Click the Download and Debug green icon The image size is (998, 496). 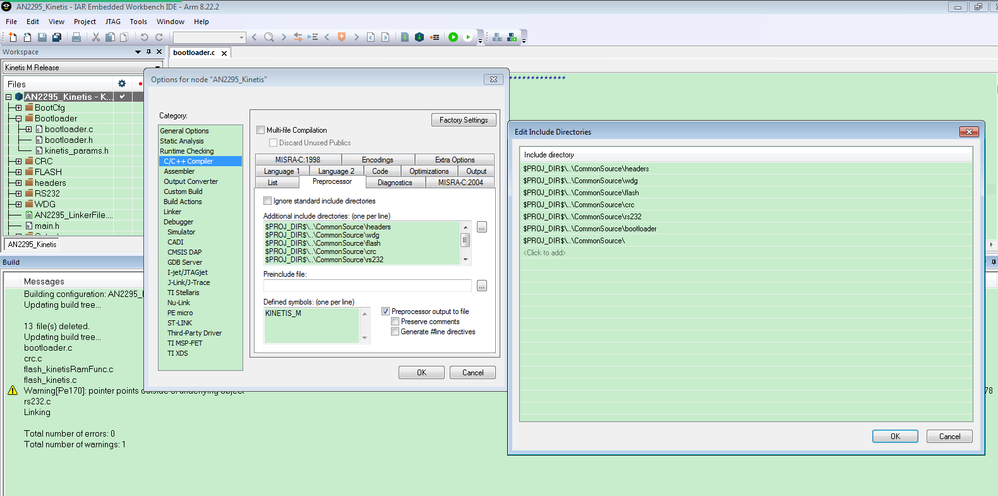(453, 38)
